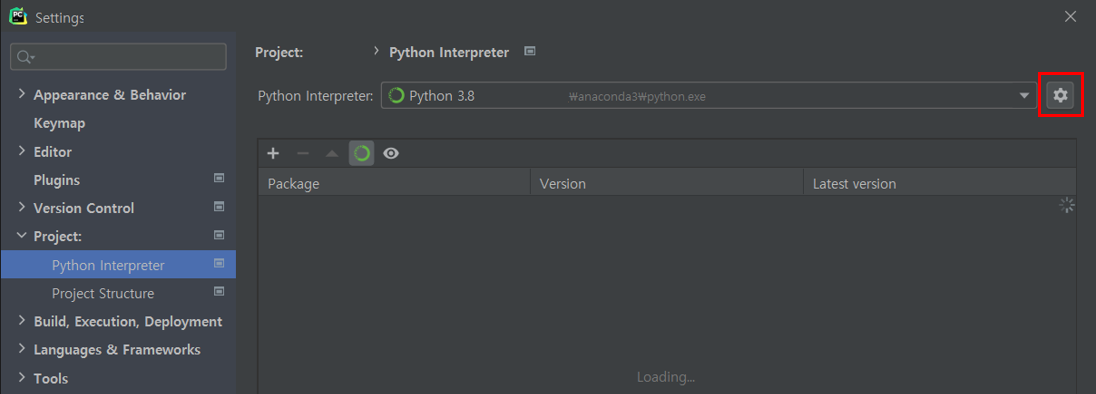1096x394 pixels.
Task: Toggle Conda package manager icon
Action: (361, 154)
